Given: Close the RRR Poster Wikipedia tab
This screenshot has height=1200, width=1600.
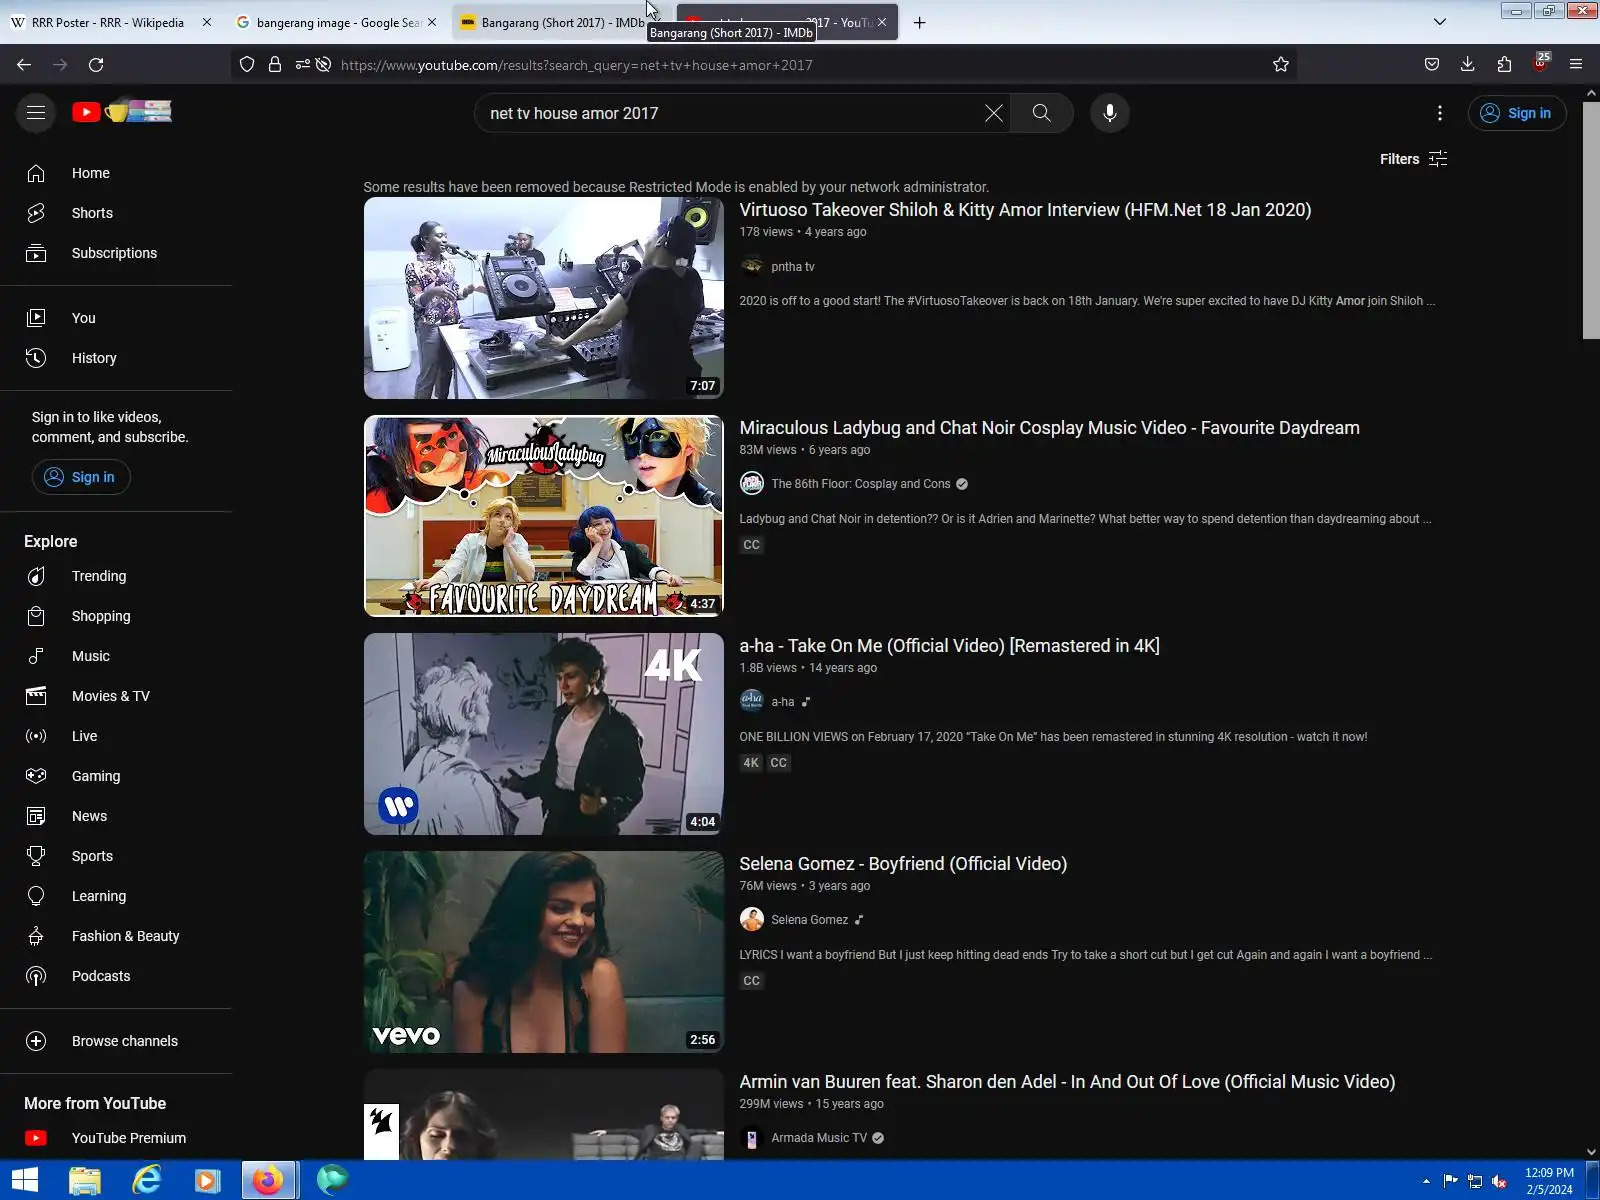Looking at the screenshot, I should pos(206,22).
